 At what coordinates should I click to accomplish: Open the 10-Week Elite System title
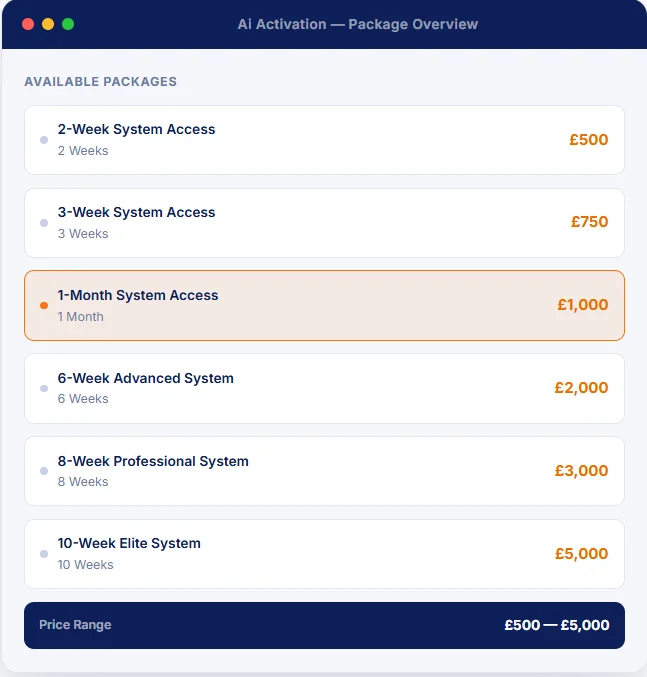129,543
